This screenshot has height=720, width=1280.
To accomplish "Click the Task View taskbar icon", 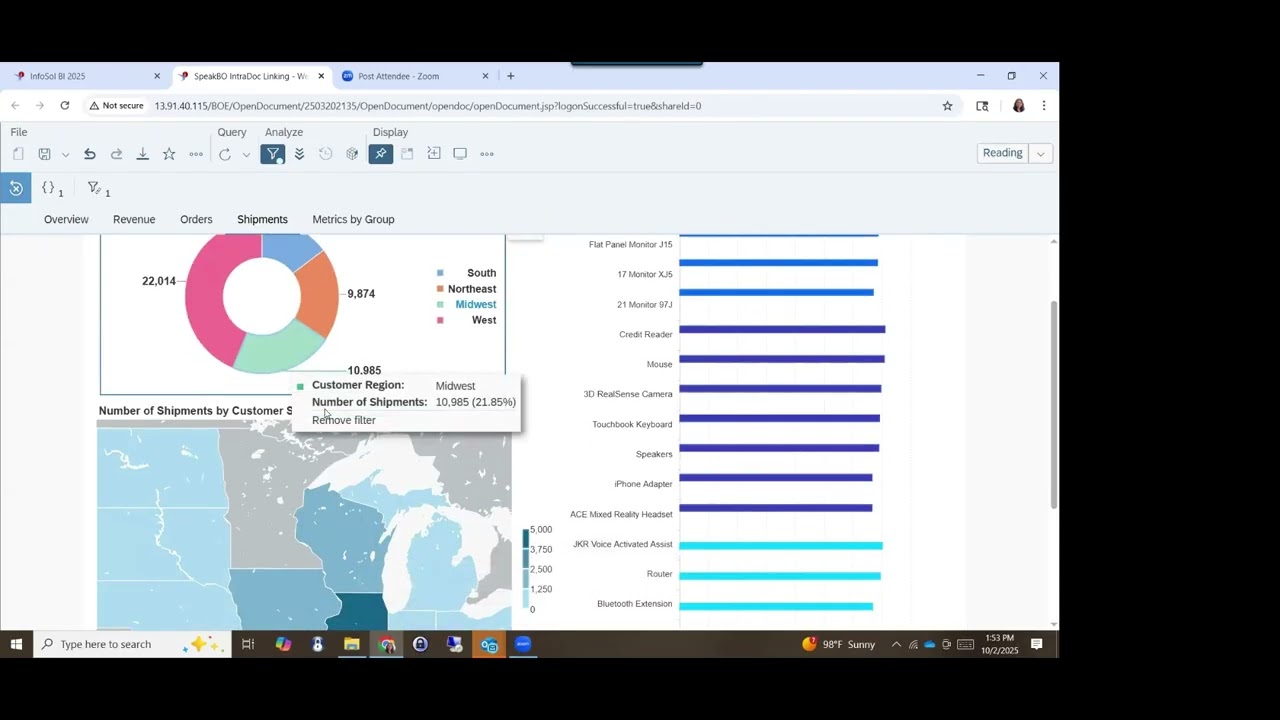I will point(248,644).
